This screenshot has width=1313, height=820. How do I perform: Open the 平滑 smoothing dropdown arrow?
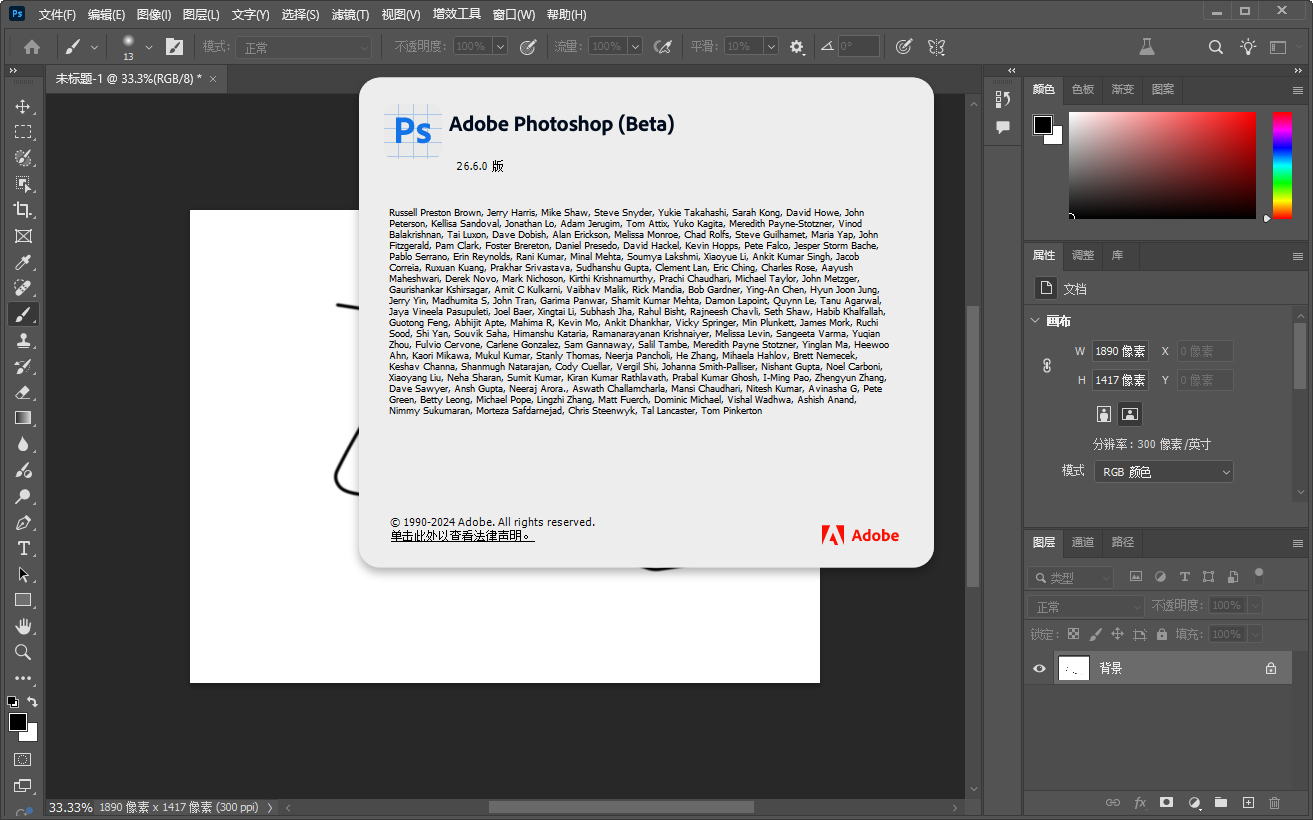tap(771, 46)
